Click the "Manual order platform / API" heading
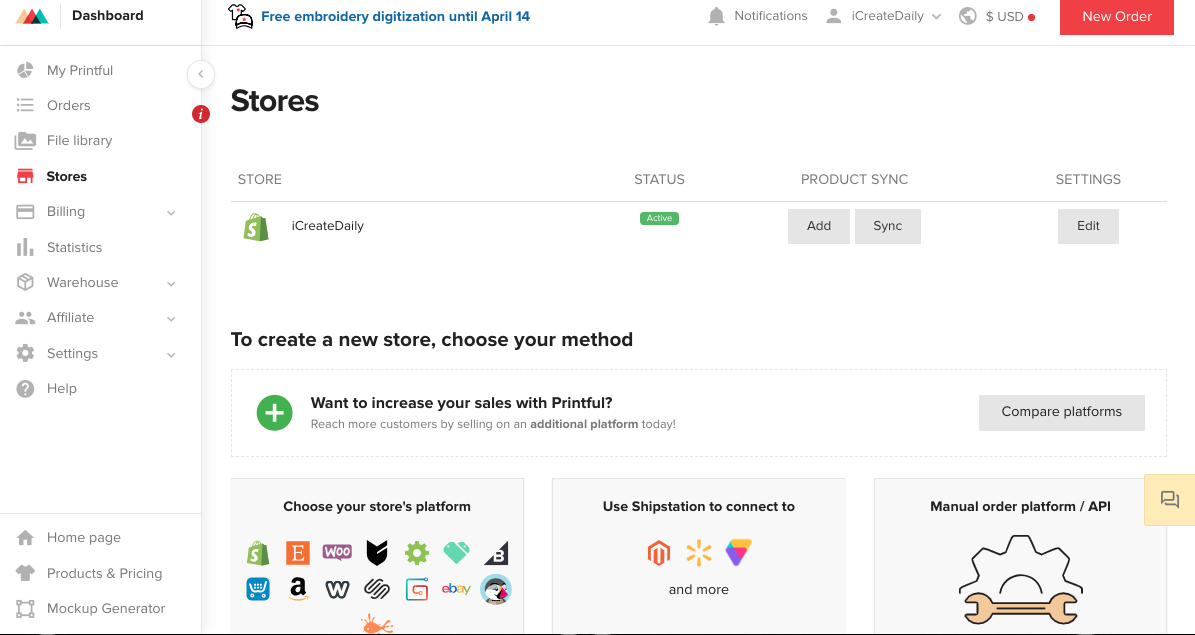The image size is (1195, 635). click(1020, 506)
